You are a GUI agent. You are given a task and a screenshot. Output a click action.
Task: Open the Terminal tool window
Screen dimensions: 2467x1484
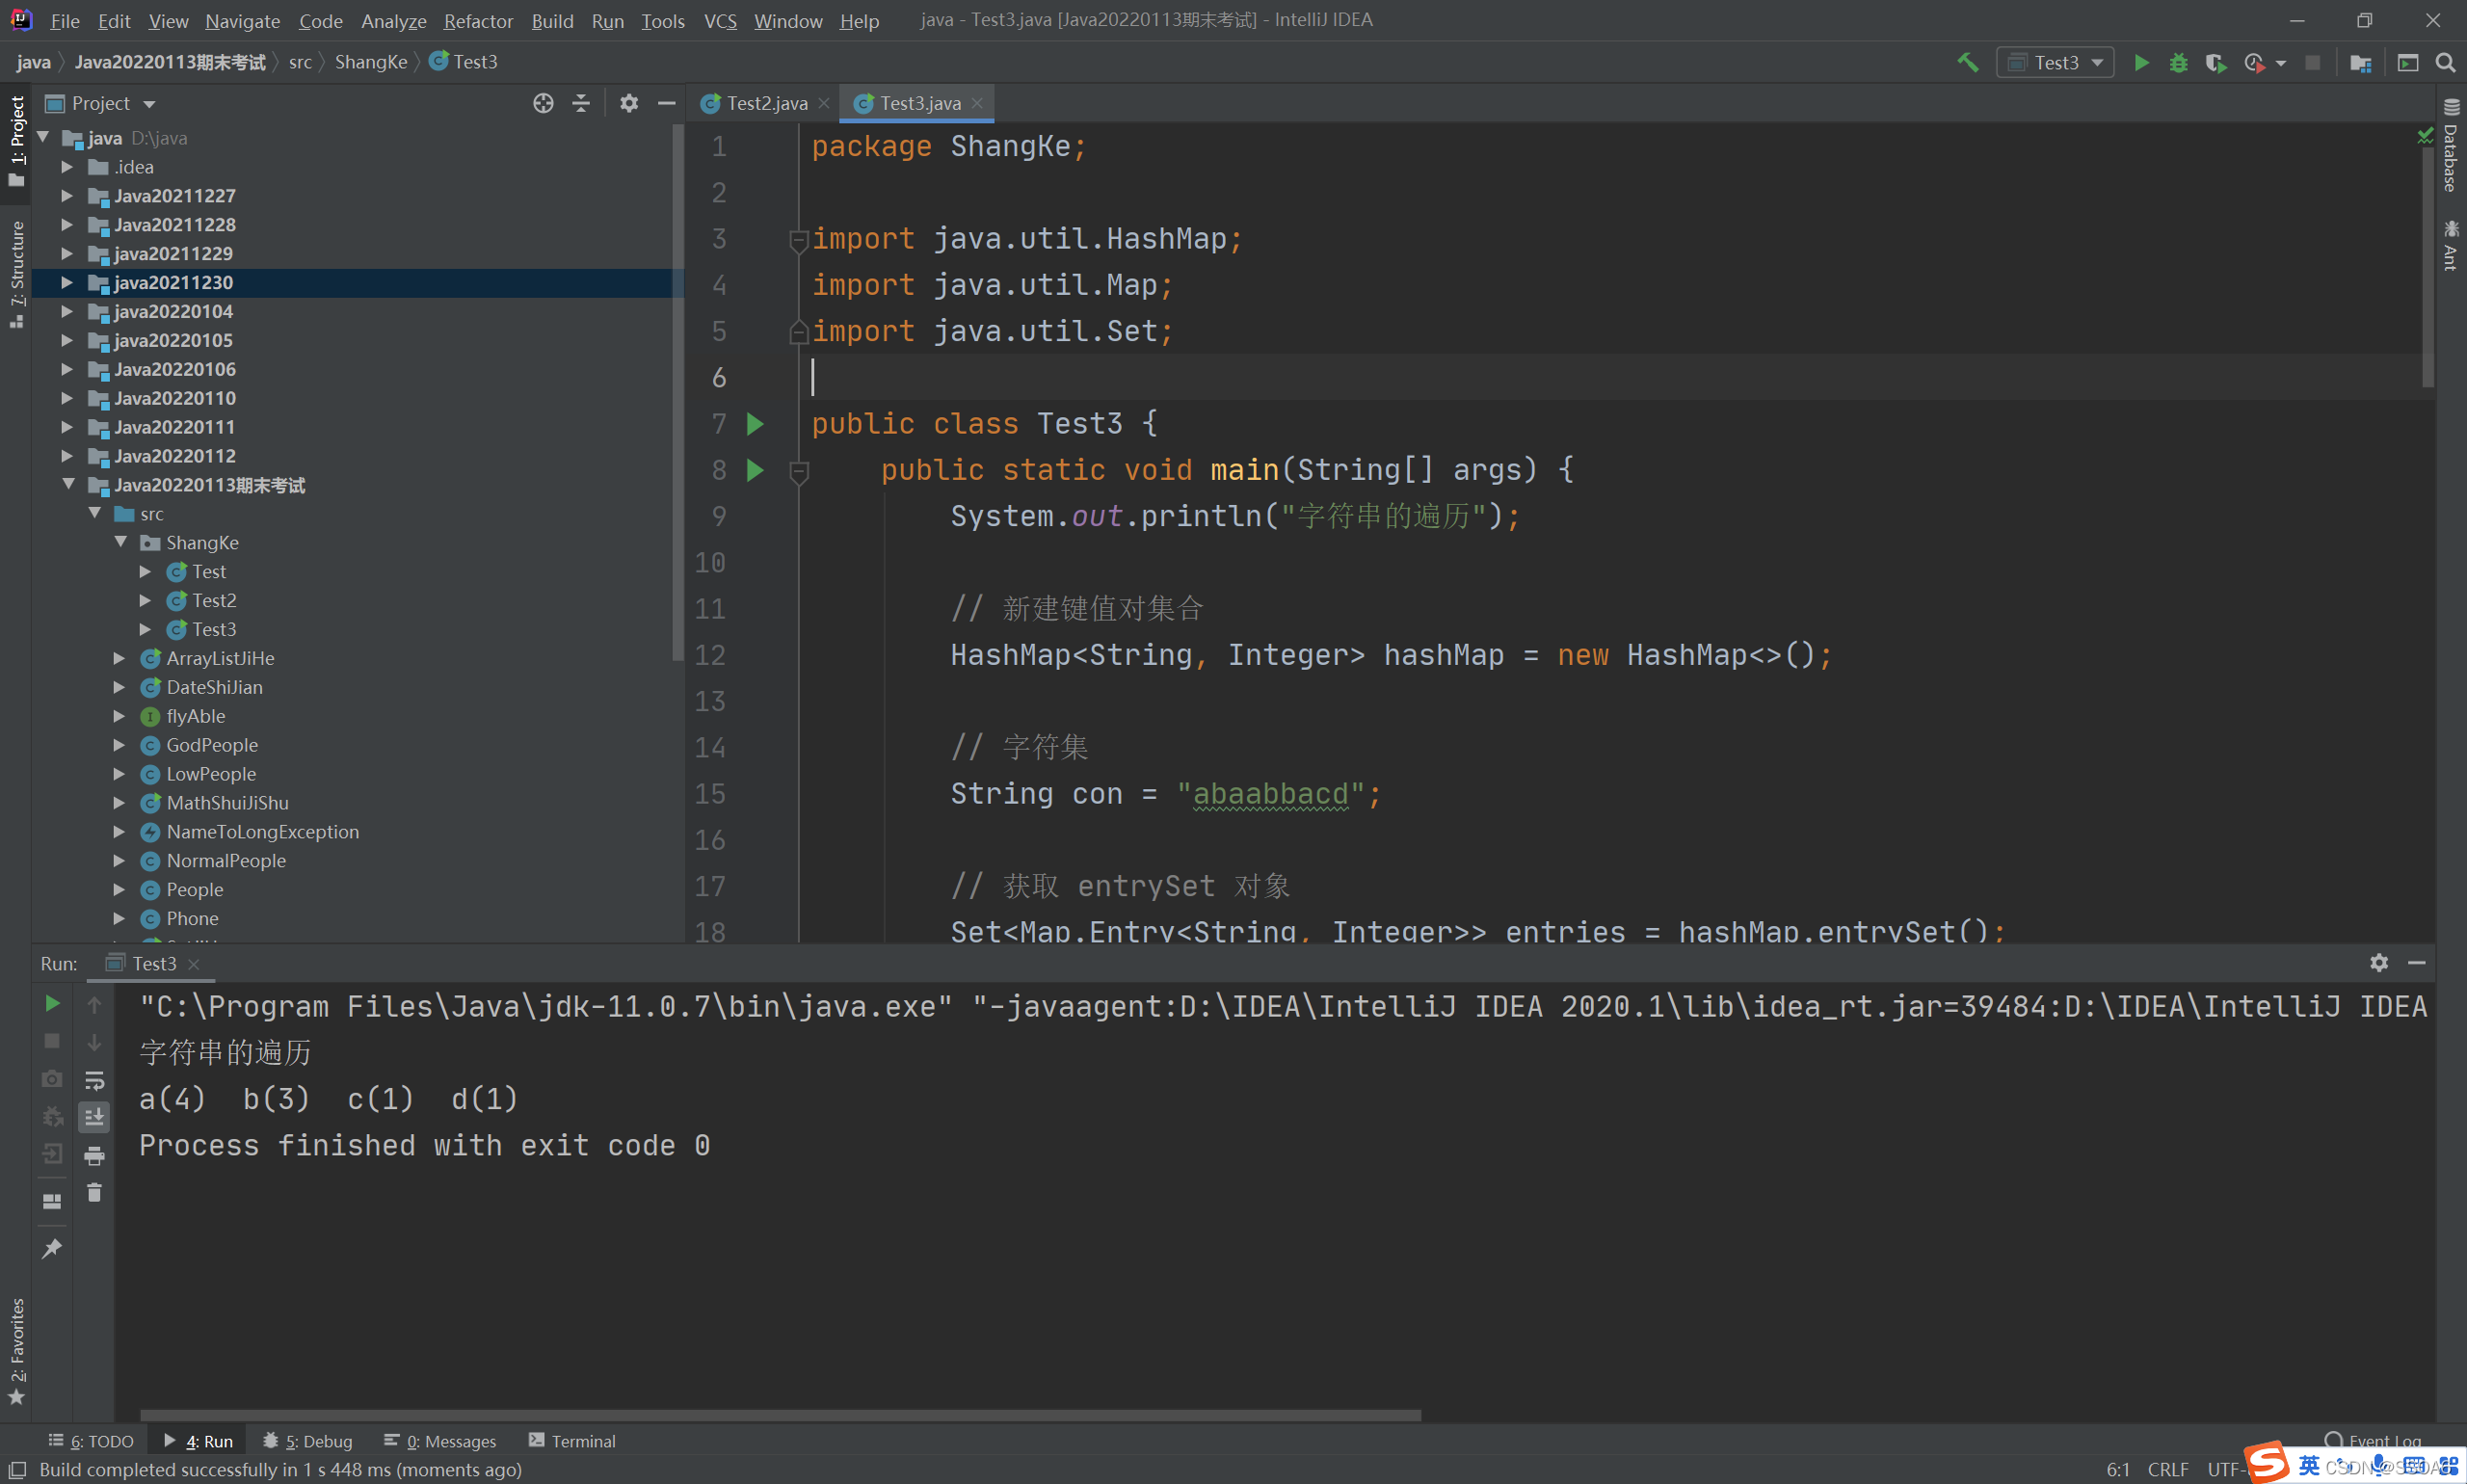(x=572, y=1441)
